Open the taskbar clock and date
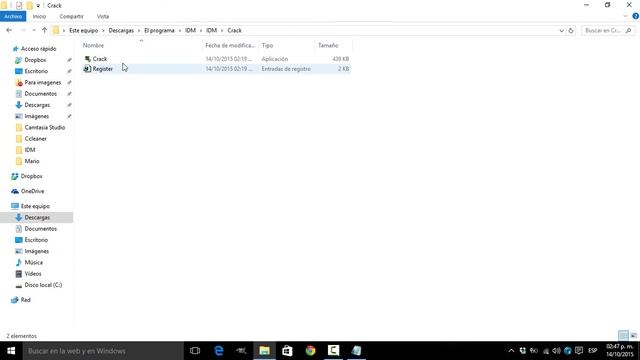 click(620, 351)
